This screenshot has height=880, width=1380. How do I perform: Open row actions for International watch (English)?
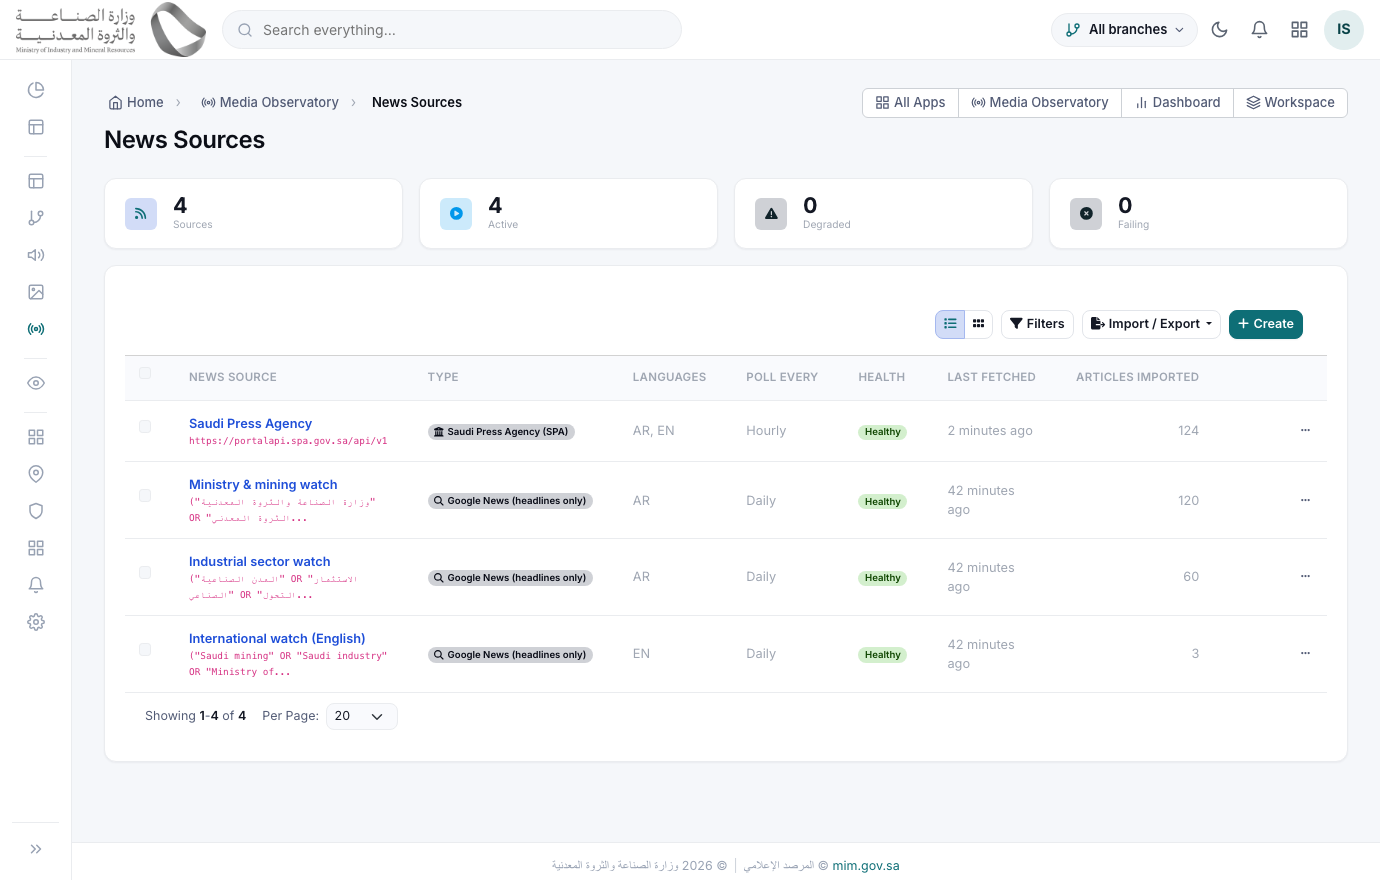point(1305,653)
